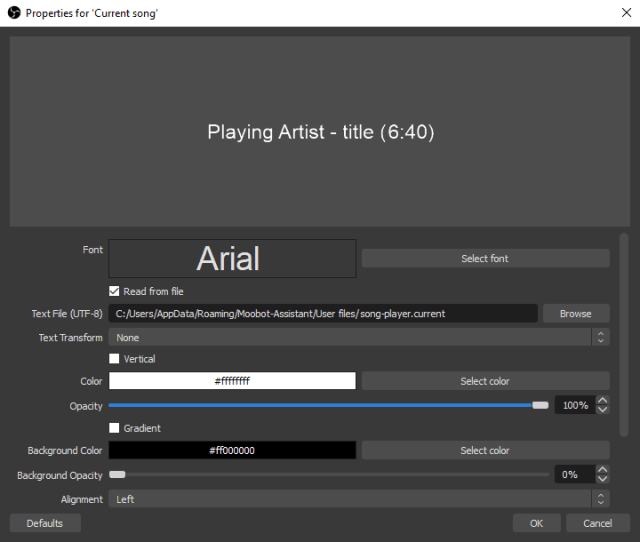
Task: Decrease Opacity with the down arrow
Action: (602, 409)
